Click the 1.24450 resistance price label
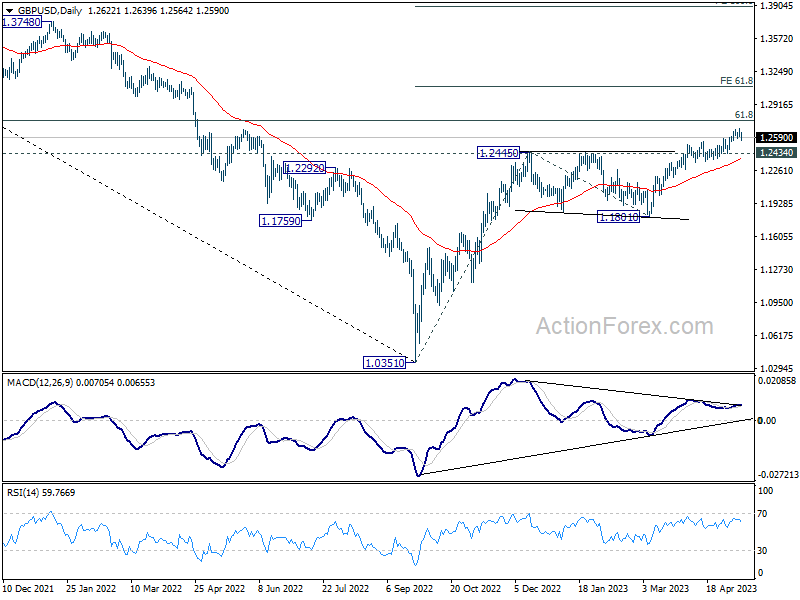The image size is (800, 600). (498, 153)
